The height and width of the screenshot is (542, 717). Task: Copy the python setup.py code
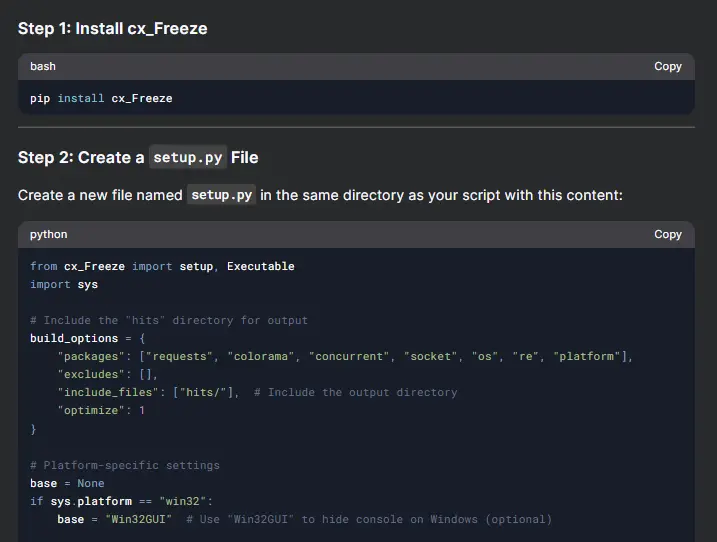pyautogui.click(x=668, y=234)
